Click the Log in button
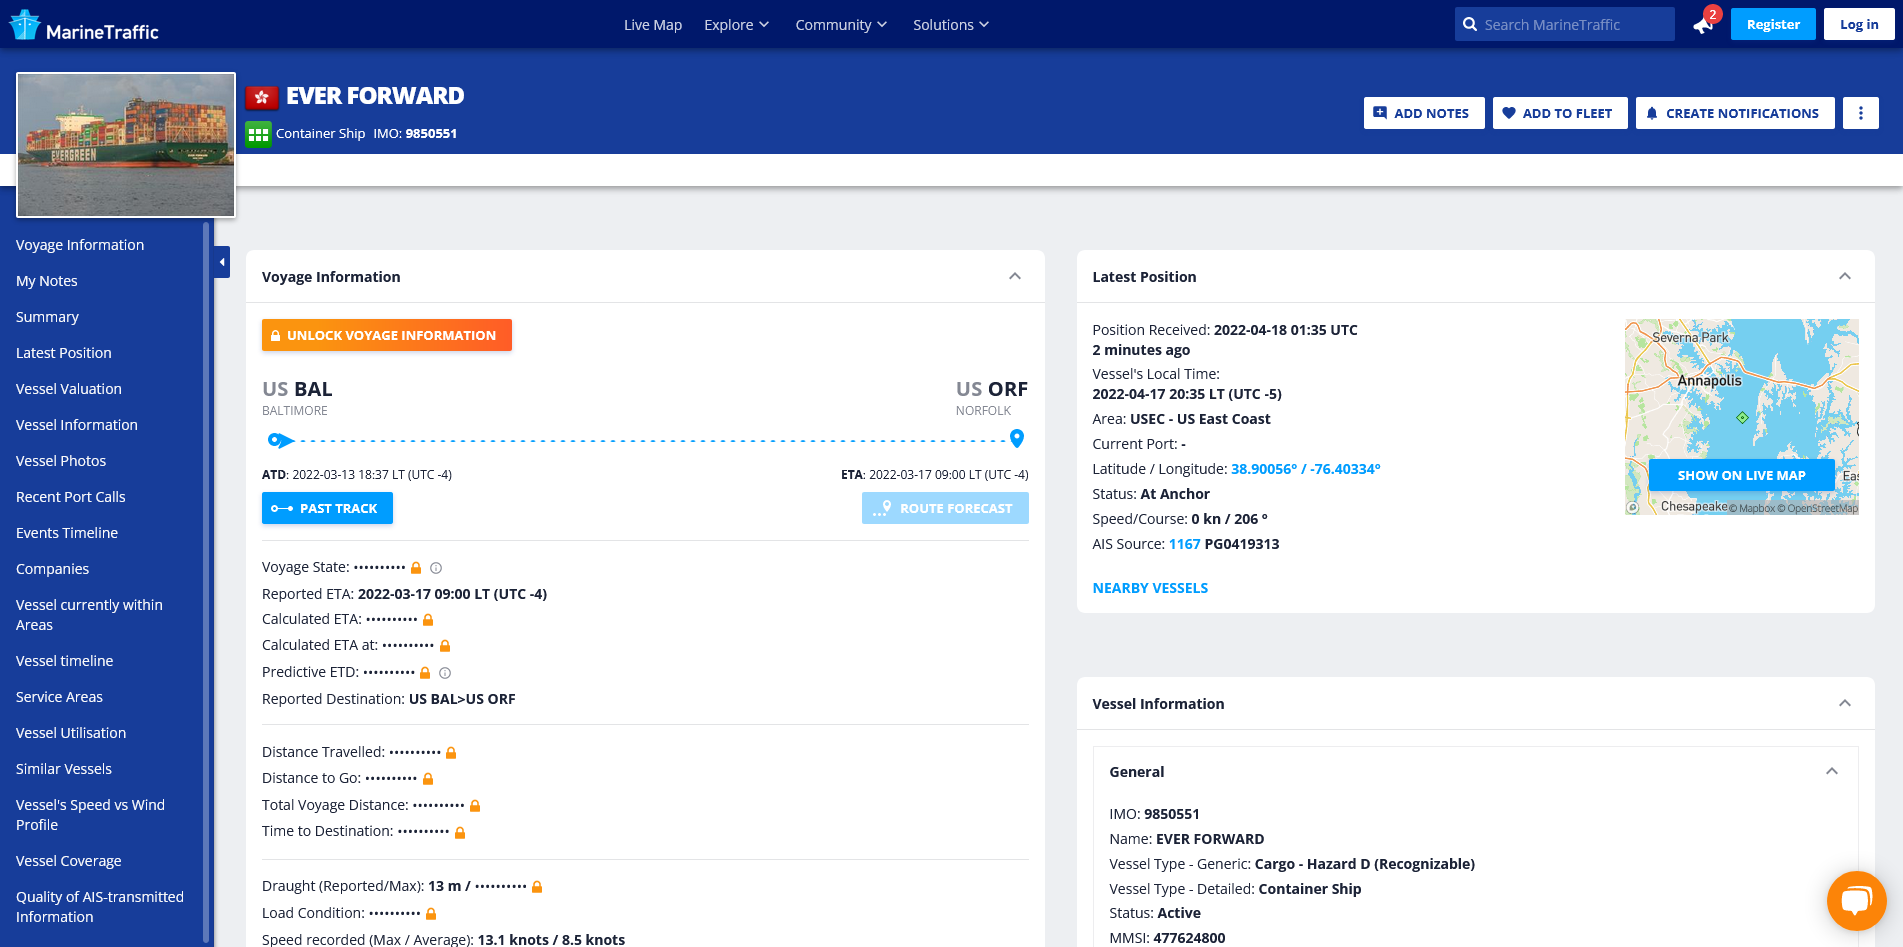Viewport: 1903px width, 947px height. (1859, 25)
